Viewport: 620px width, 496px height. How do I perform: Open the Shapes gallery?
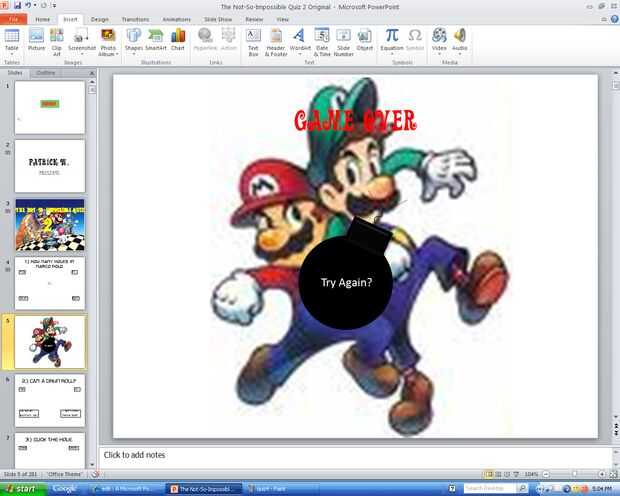pos(134,42)
